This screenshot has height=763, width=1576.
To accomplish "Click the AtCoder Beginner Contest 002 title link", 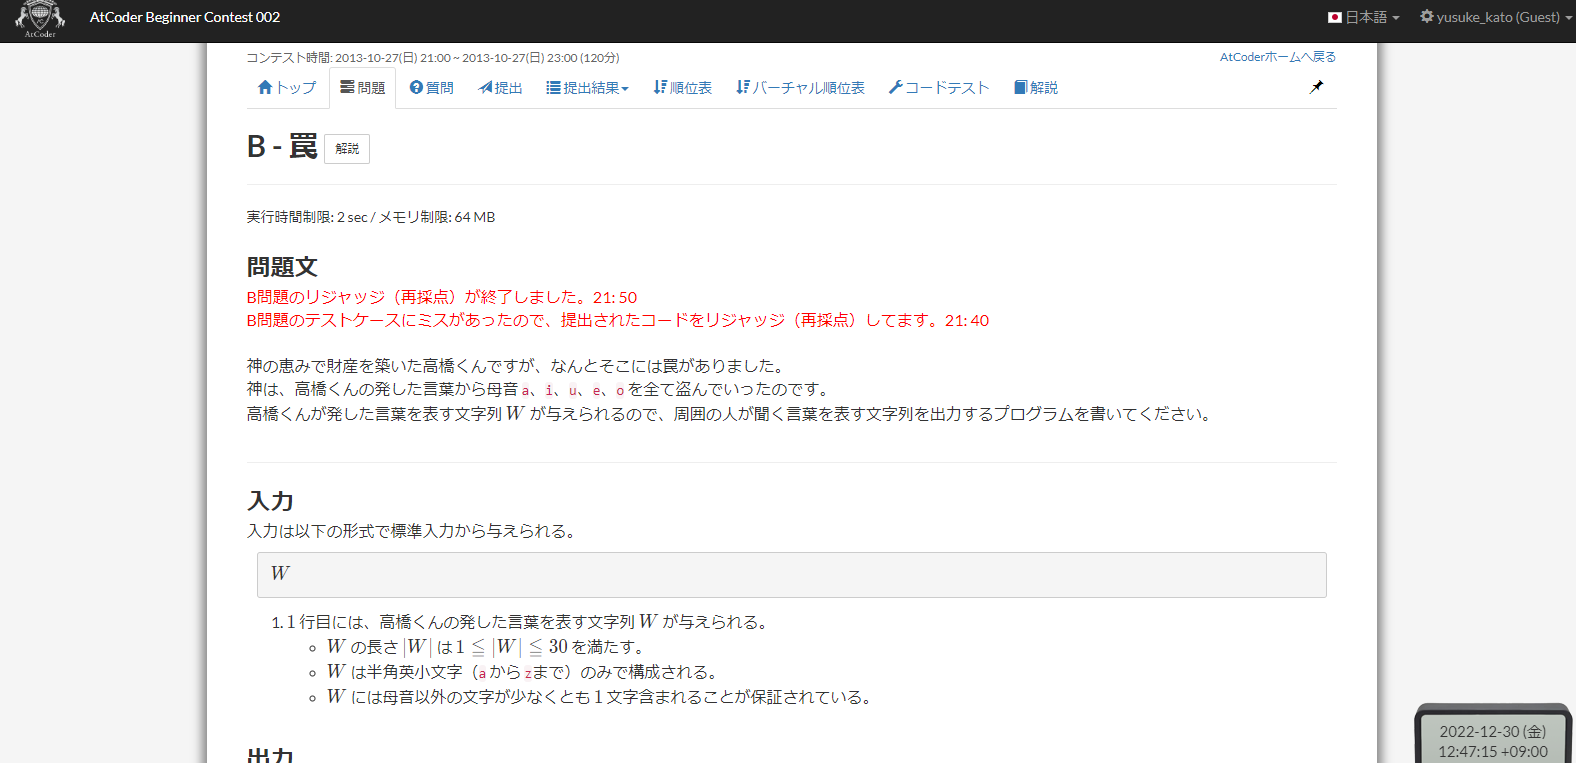I will (x=185, y=17).
